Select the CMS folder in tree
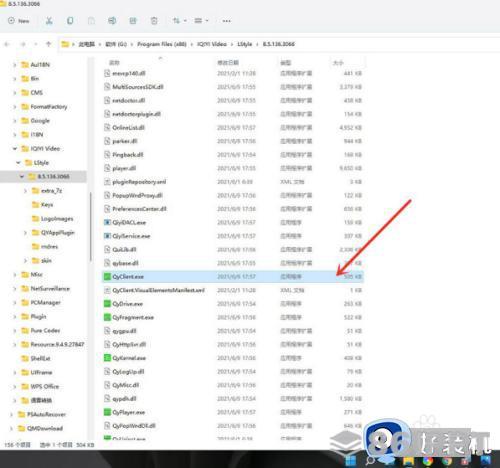500x468 pixels. point(32,93)
